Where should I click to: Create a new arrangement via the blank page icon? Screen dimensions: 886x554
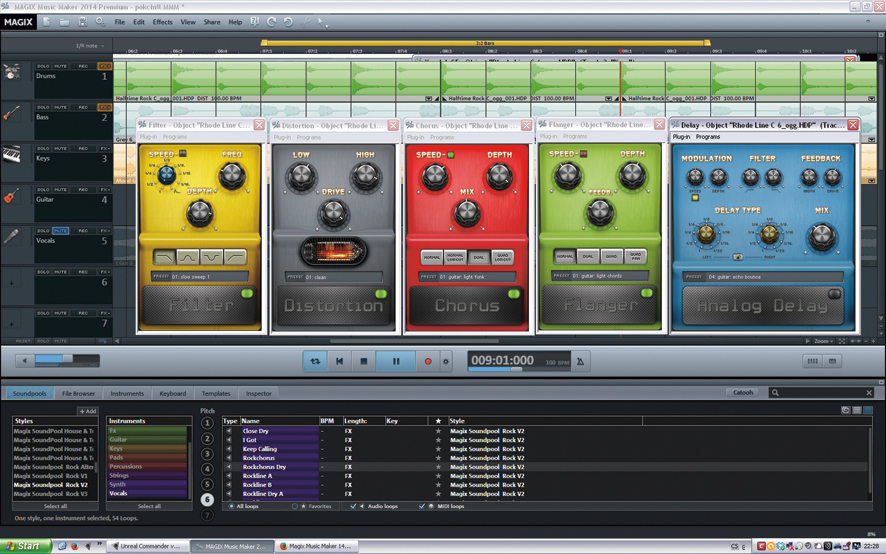pos(46,22)
